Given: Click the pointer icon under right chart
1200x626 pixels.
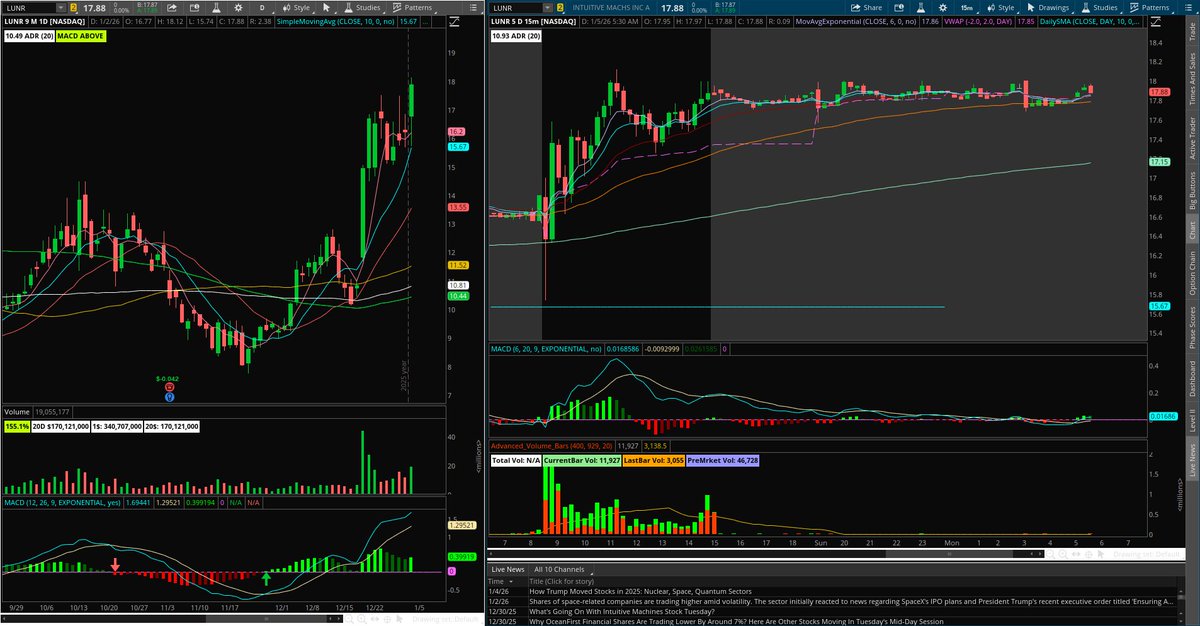Looking at the screenshot, I should pyautogui.click(x=1100, y=554).
